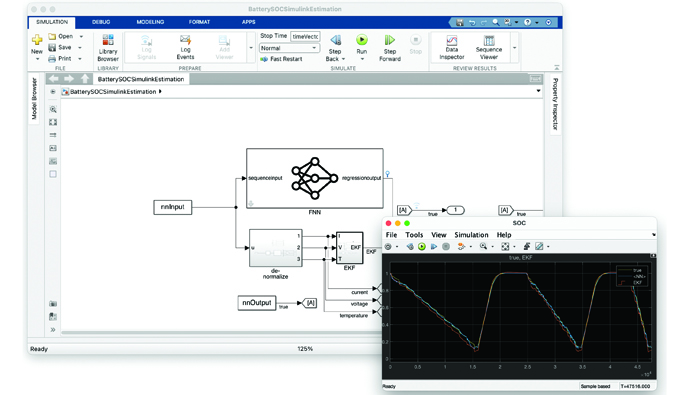Click the zoom icon in canvas palette

53,109
